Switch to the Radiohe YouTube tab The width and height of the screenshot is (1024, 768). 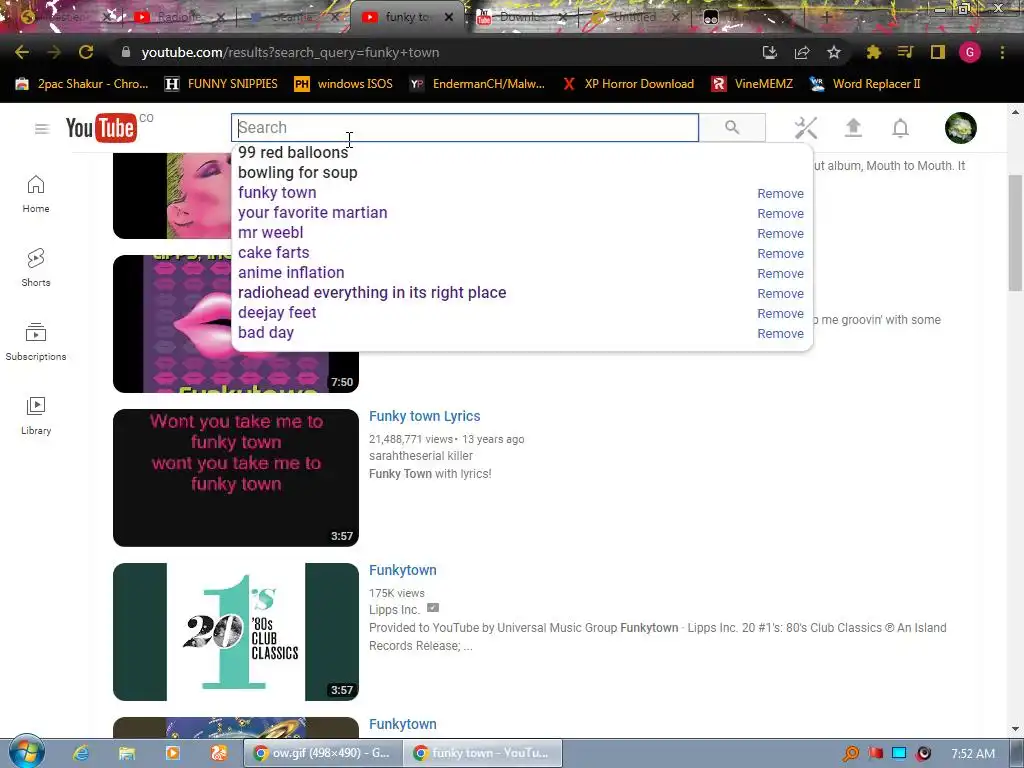pyautogui.click(x=178, y=17)
